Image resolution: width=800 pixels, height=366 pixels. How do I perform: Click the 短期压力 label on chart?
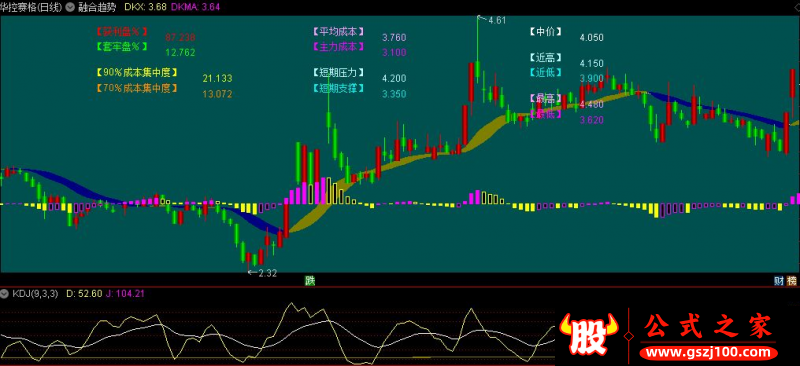(339, 72)
